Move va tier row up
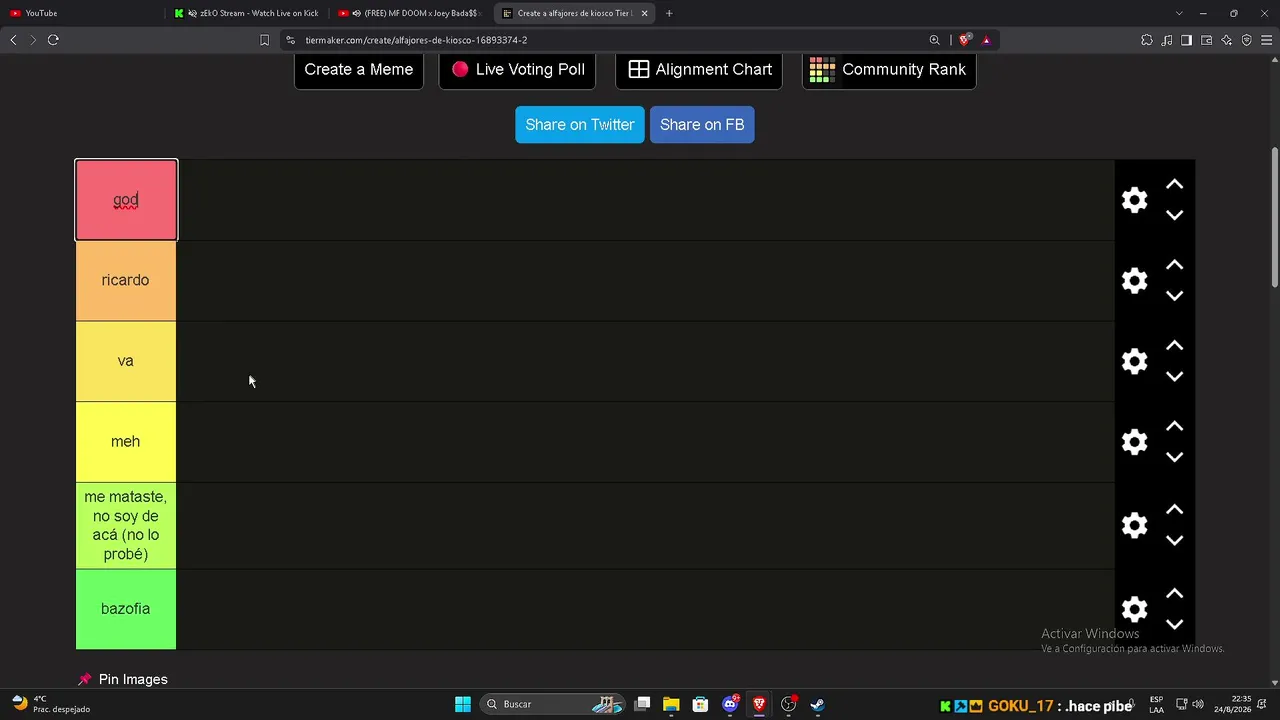Image resolution: width=1280 pixels, height=720 pixels. tap(1175, 346)
